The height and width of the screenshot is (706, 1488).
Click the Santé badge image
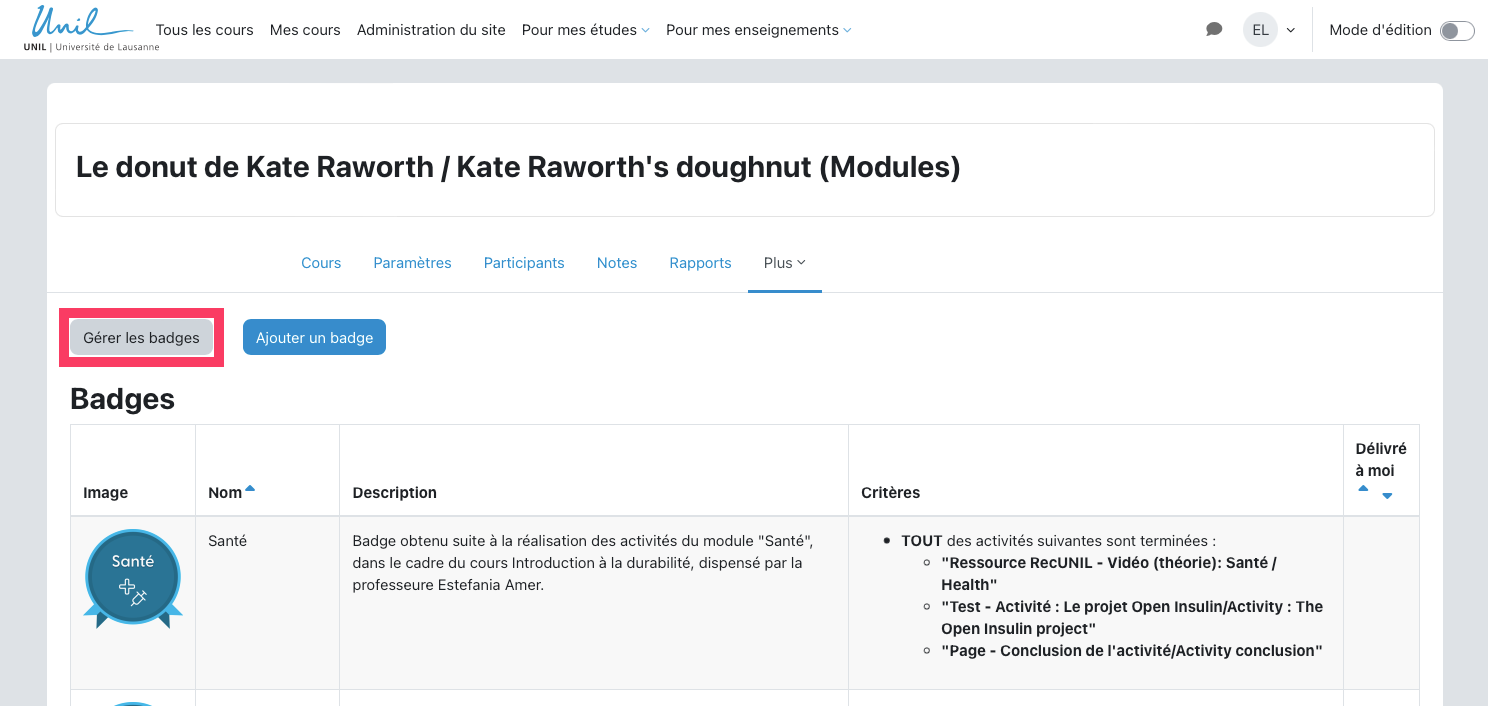133,579
